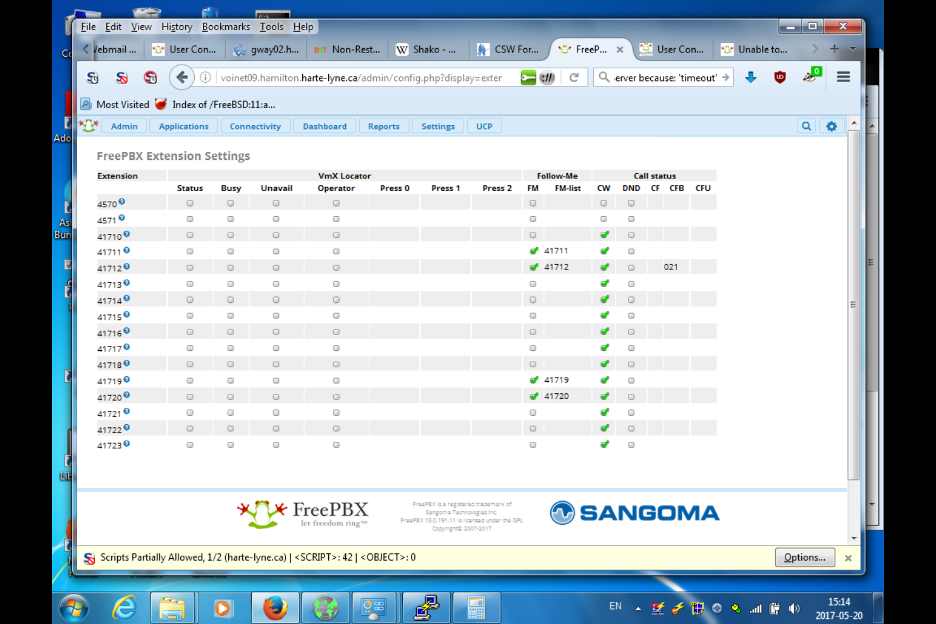Click inside the browser address bar
This screenshot has height=624, width=936.
pos(350,77)
